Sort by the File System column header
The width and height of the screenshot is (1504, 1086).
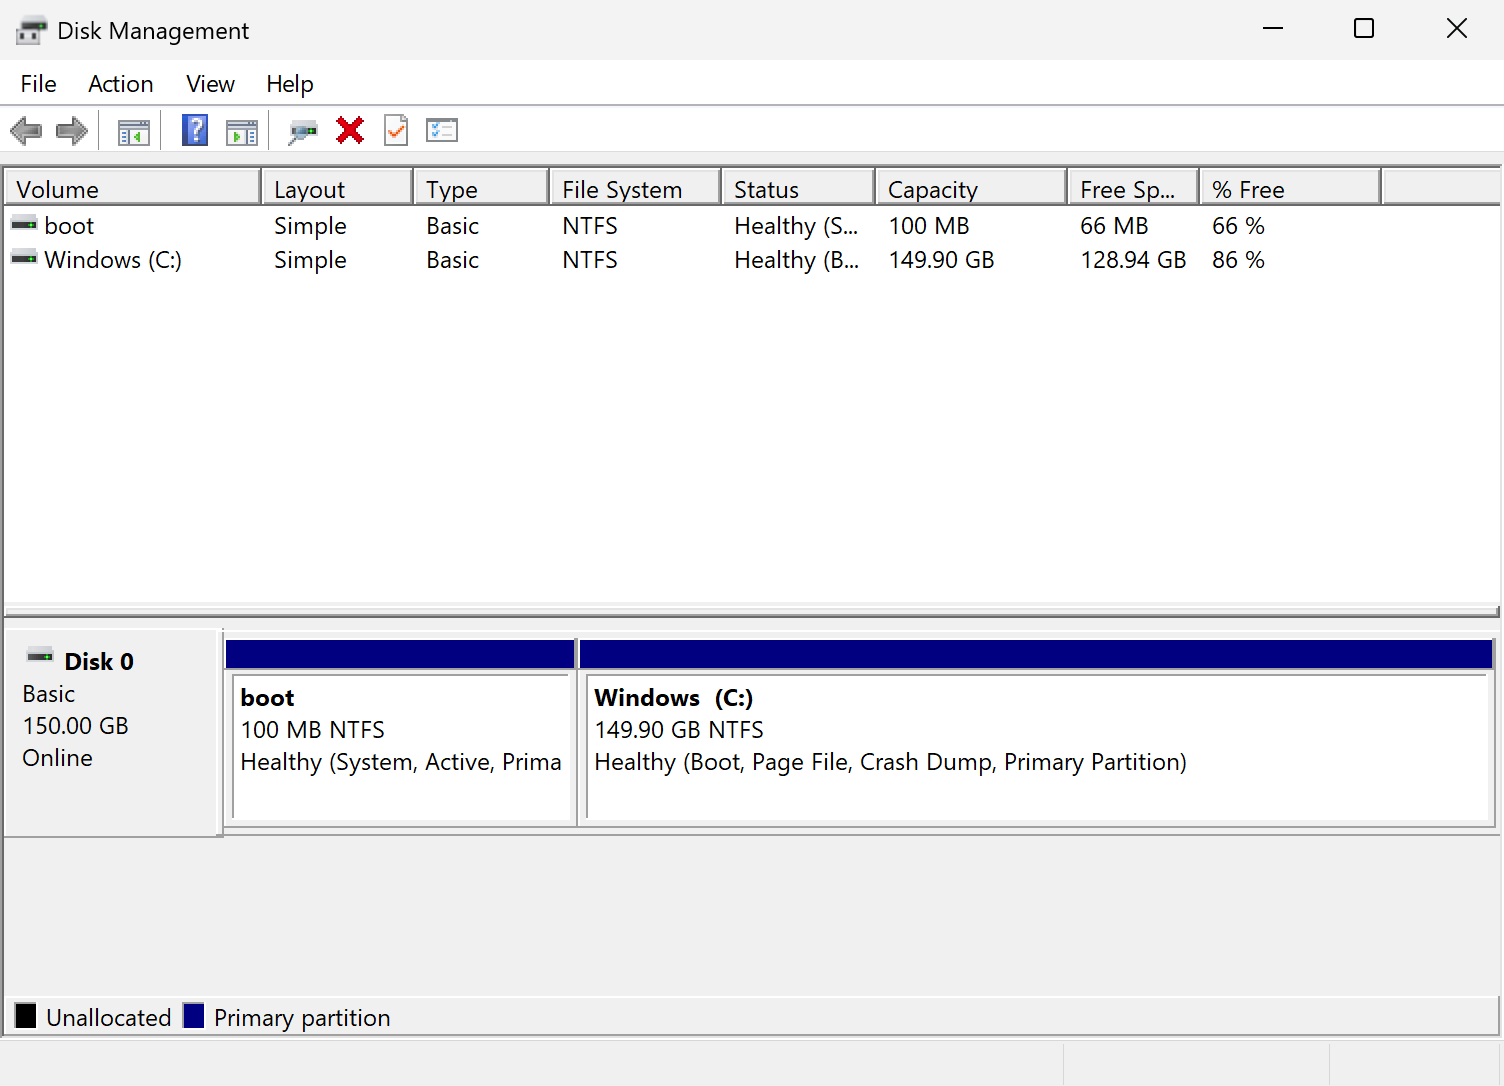click(x=635, y=188)
